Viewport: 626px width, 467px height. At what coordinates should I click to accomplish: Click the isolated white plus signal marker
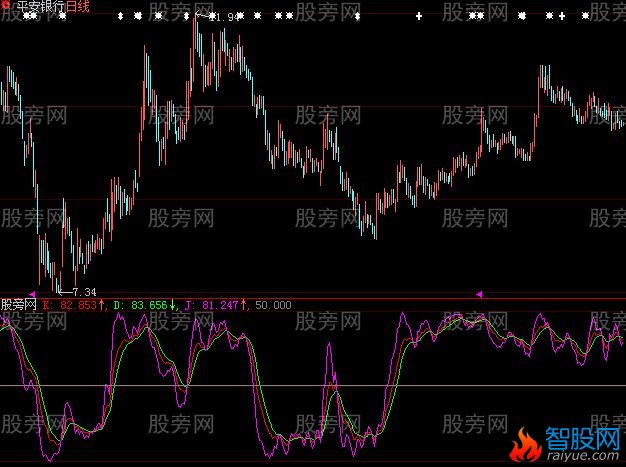419,16
